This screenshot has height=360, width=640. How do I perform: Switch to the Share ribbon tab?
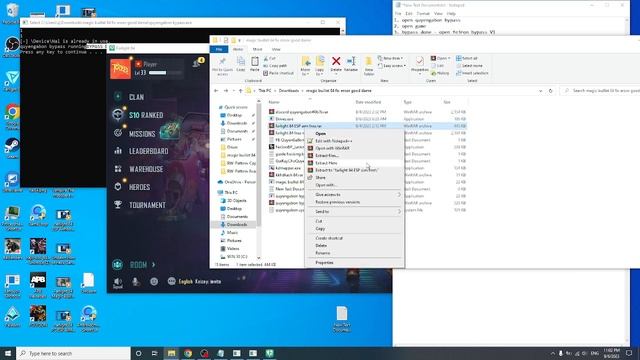click(x=257, y=49)
